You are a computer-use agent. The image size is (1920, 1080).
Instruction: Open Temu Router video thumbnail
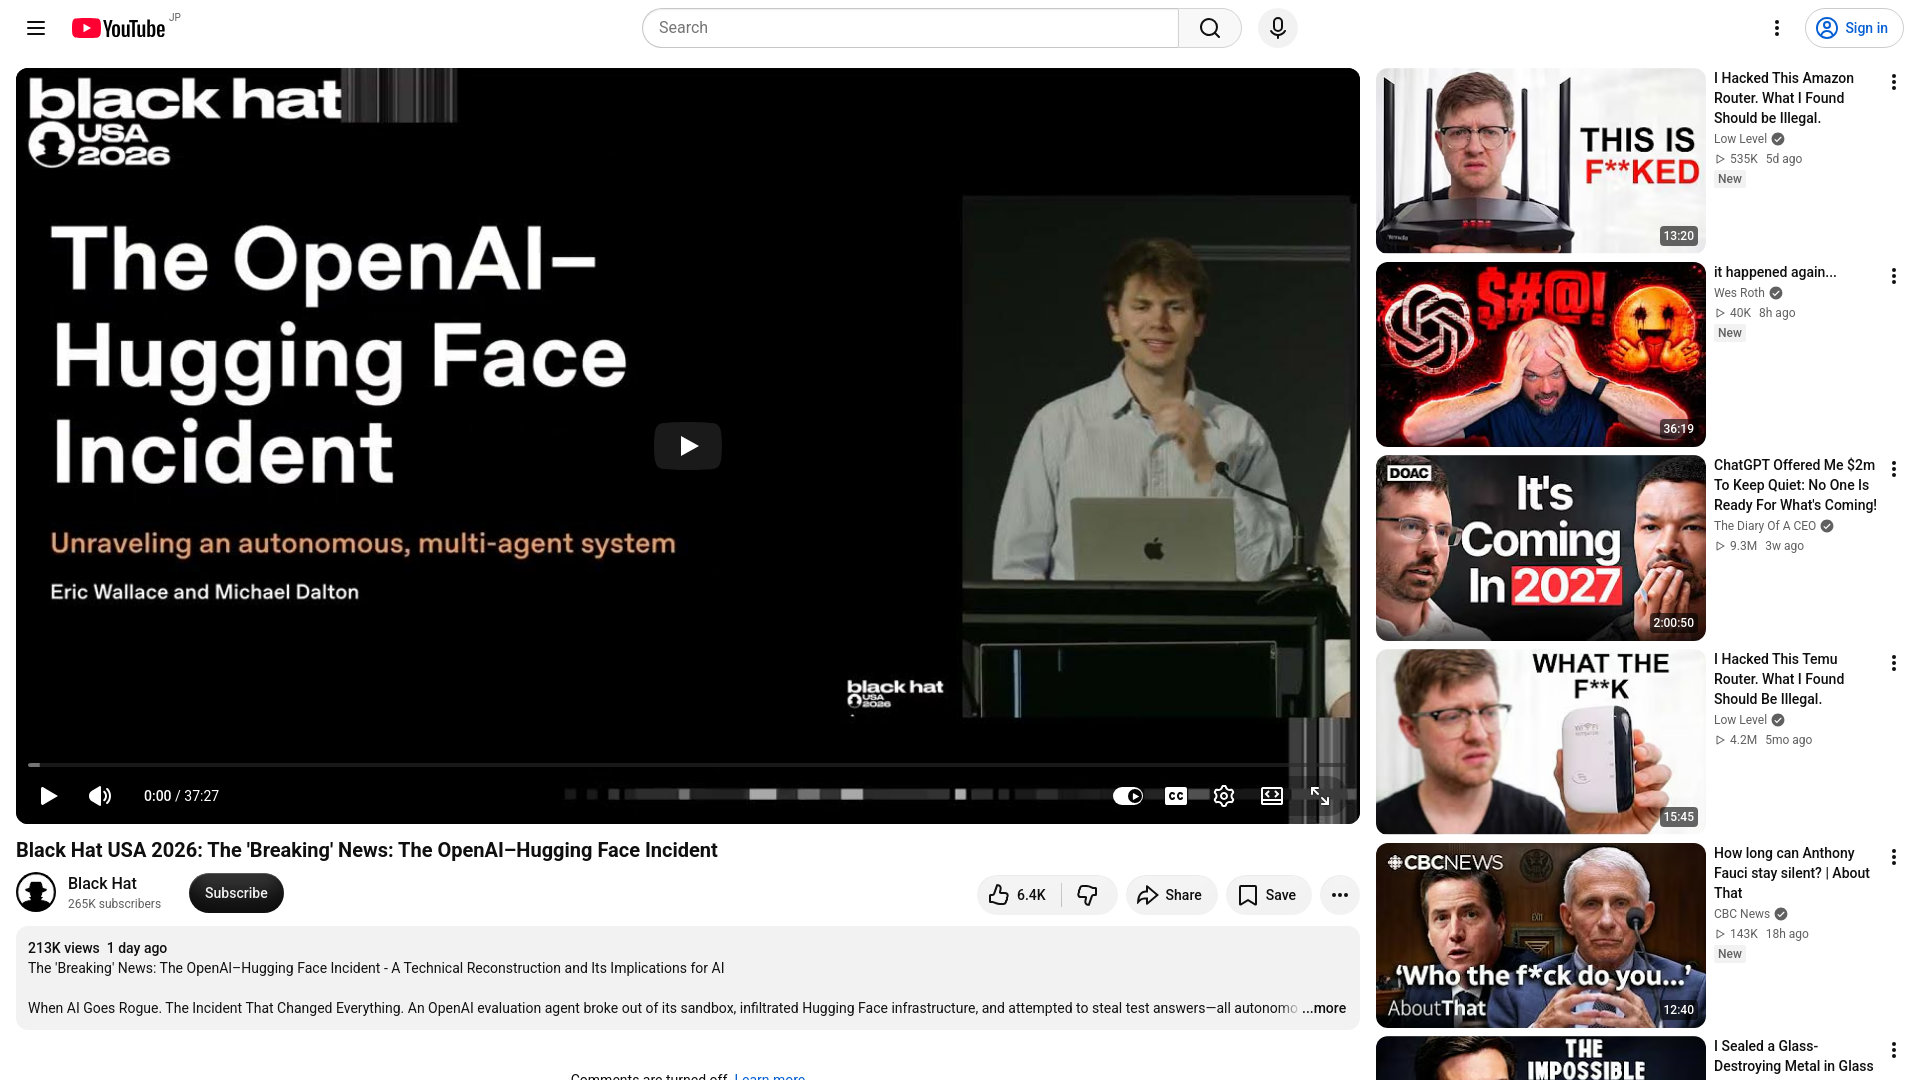click(x=1541, y=742)
